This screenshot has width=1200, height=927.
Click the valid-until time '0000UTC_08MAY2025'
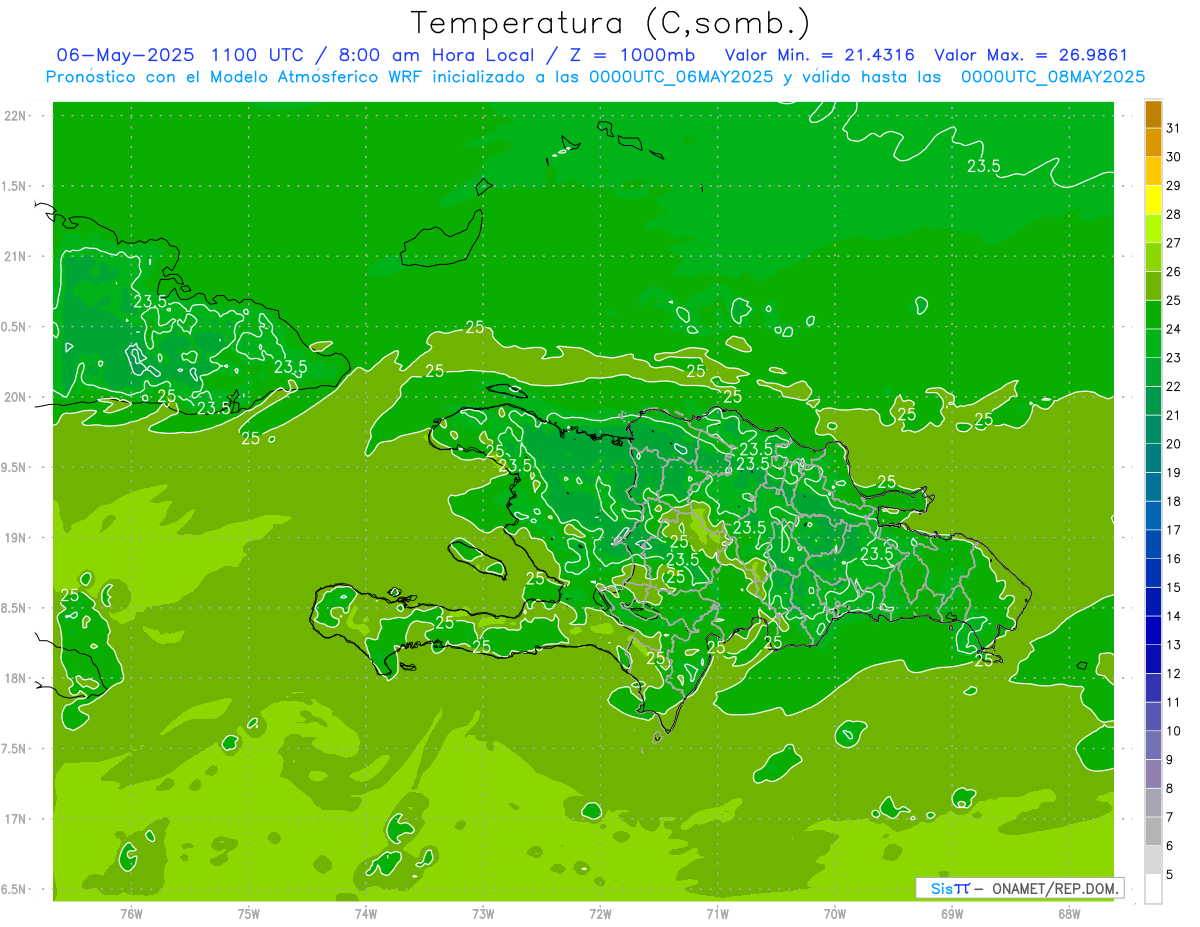click(1053, 76)
